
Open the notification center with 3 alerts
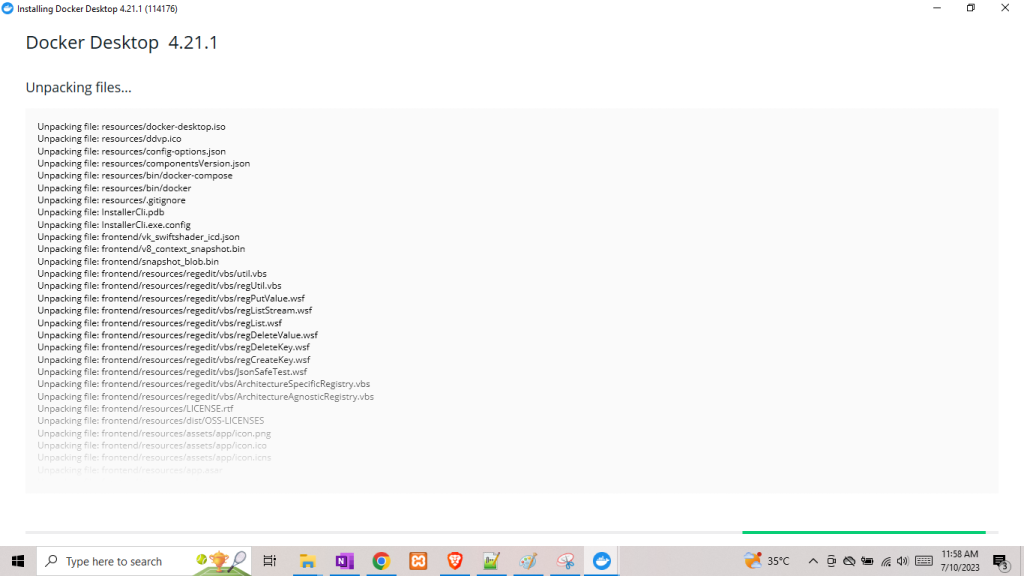(1000, 561)
